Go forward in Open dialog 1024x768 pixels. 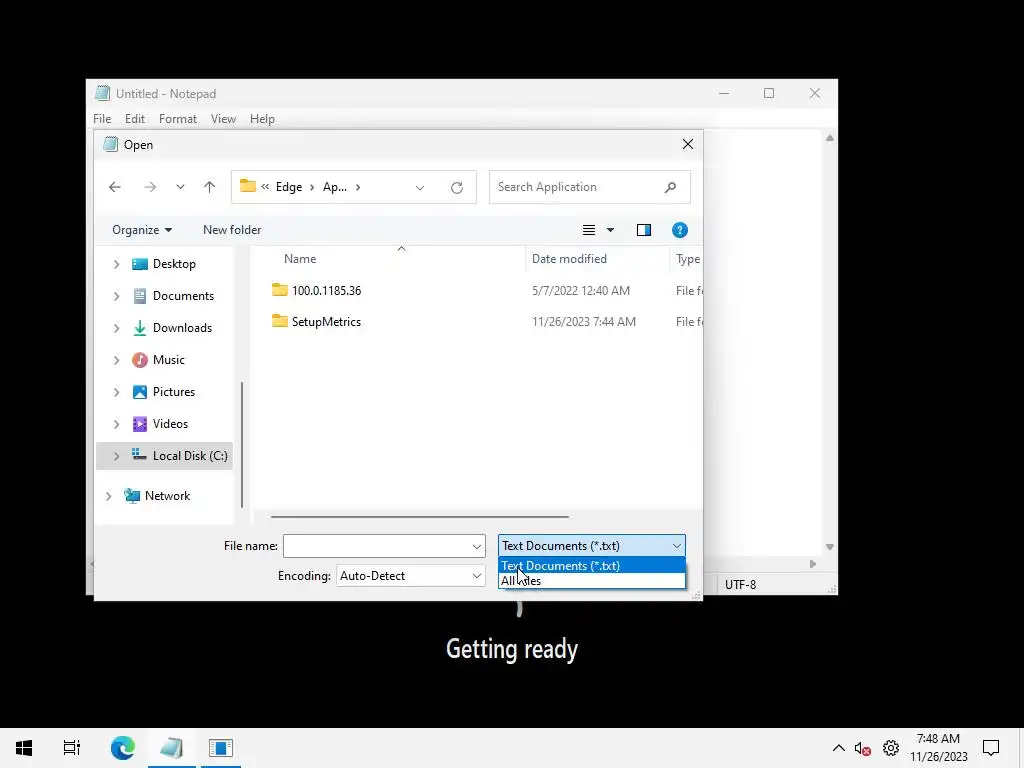(150, 187)
